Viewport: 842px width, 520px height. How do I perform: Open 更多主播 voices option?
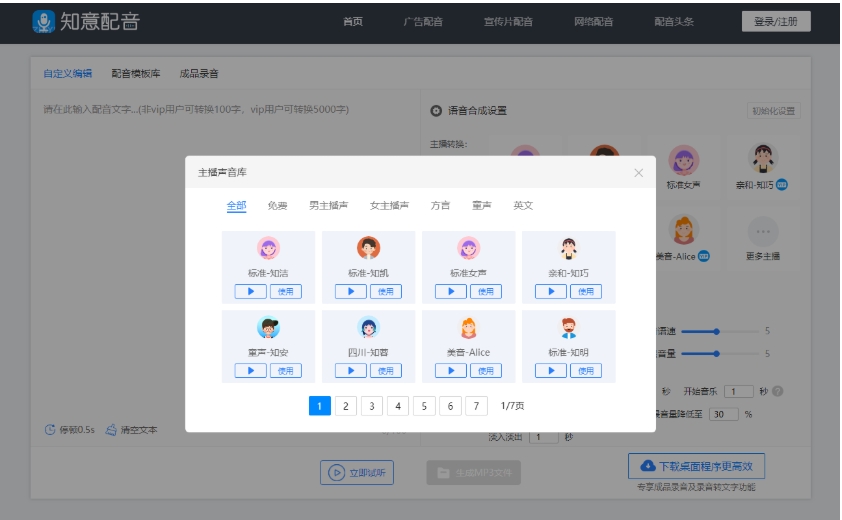coord(763,239)
